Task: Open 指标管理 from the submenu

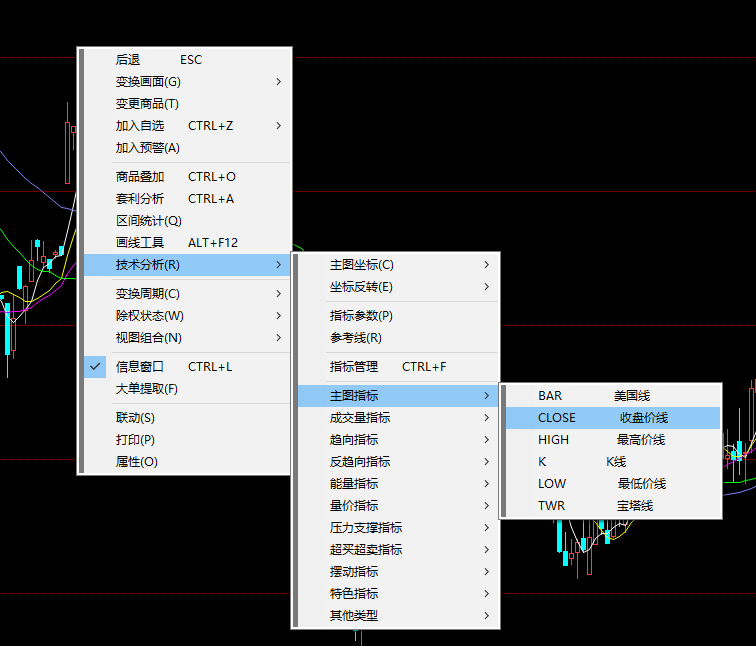Action: point(388,367)
